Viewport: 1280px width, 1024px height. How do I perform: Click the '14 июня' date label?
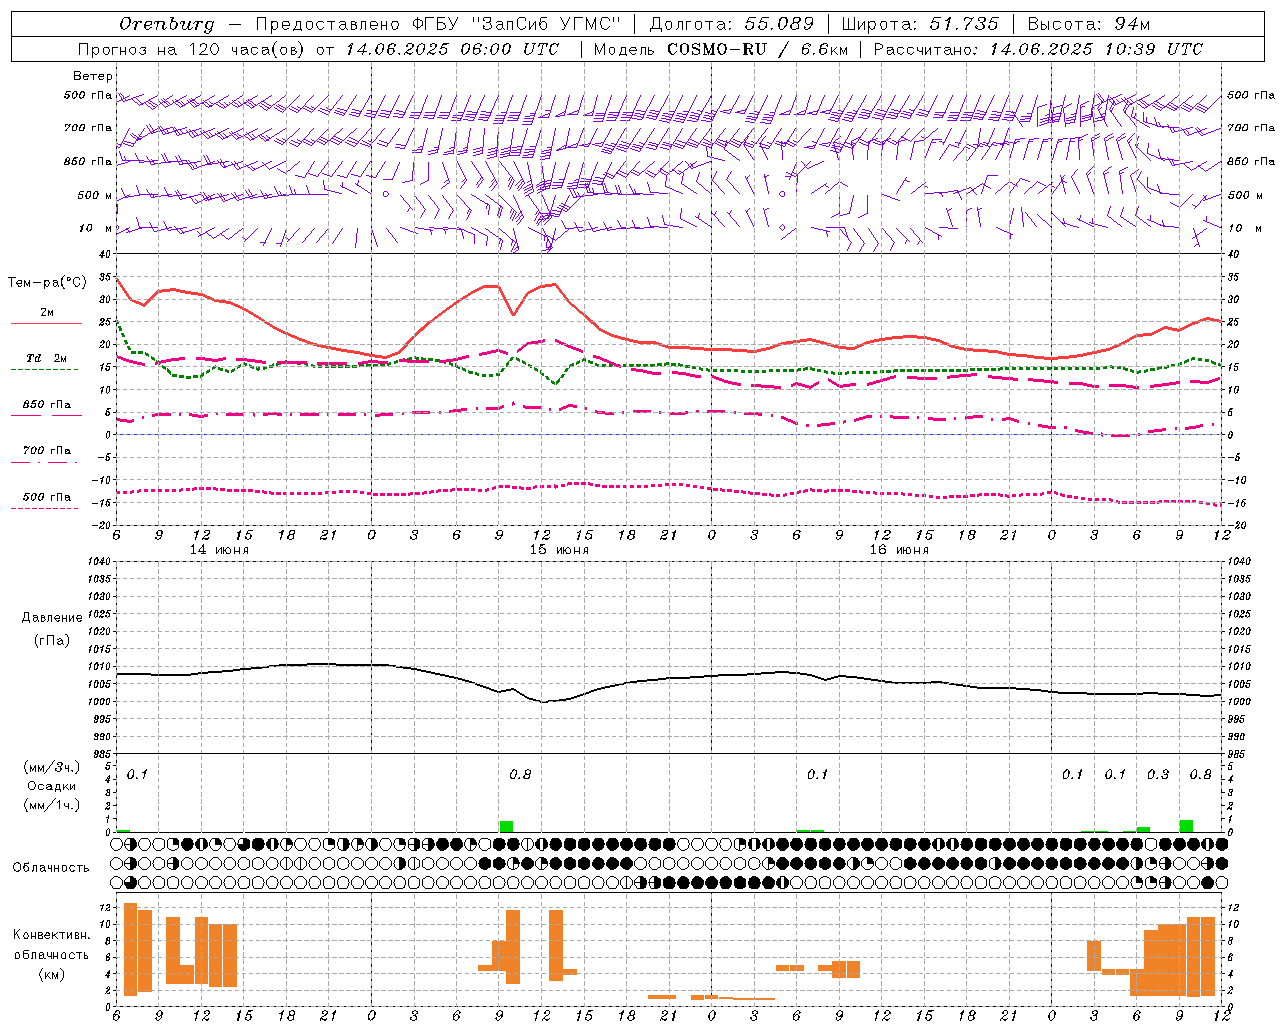[219, 550]
